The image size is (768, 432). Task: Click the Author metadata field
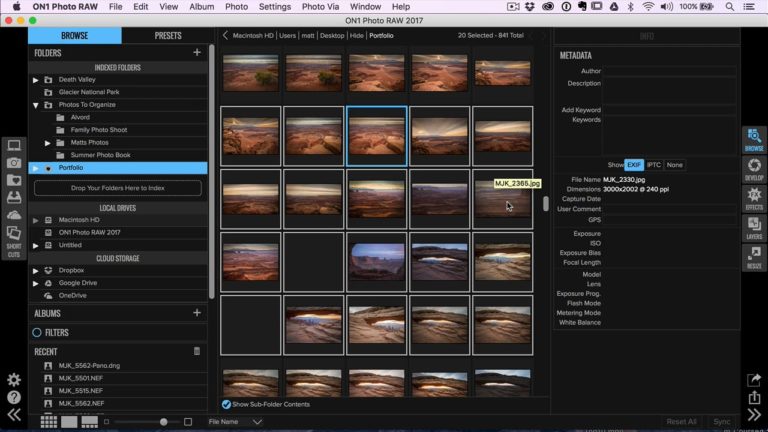click(670, 71)
